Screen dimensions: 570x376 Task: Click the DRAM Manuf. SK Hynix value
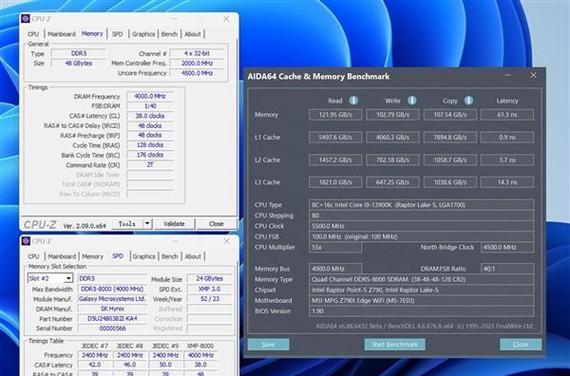112,309
